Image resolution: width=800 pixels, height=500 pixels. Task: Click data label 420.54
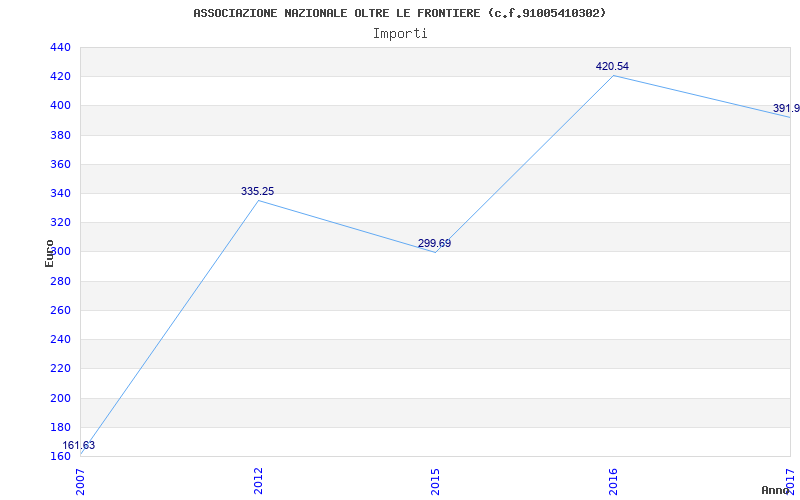(x=612, y=66)
